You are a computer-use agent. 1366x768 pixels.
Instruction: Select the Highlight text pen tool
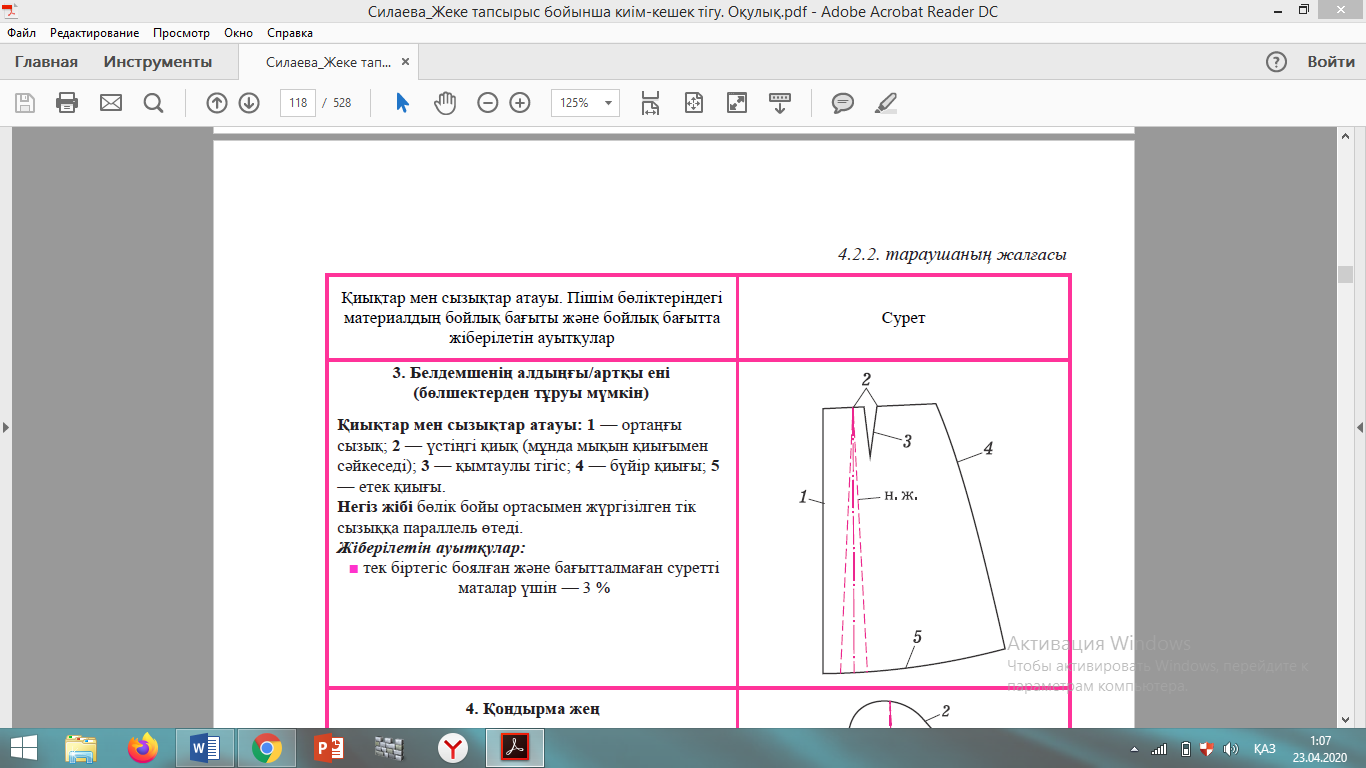pos(886,103)
